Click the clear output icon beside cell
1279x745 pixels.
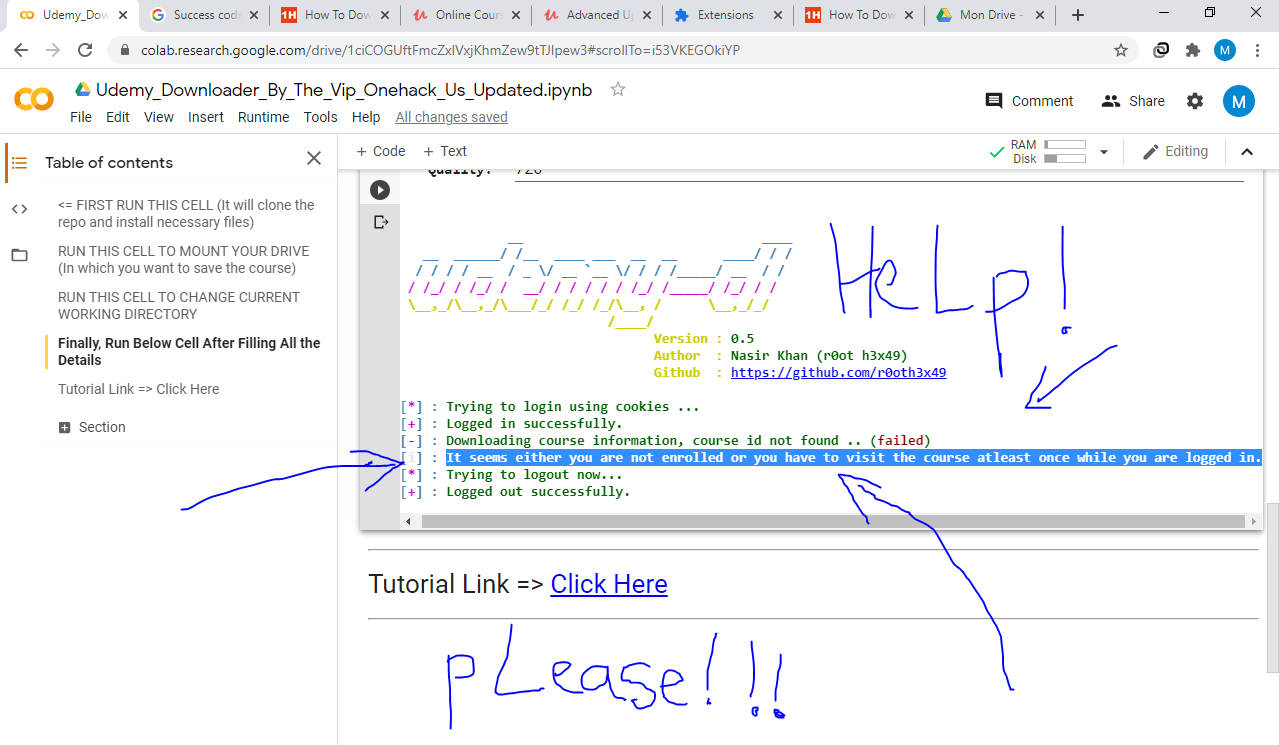380,222
